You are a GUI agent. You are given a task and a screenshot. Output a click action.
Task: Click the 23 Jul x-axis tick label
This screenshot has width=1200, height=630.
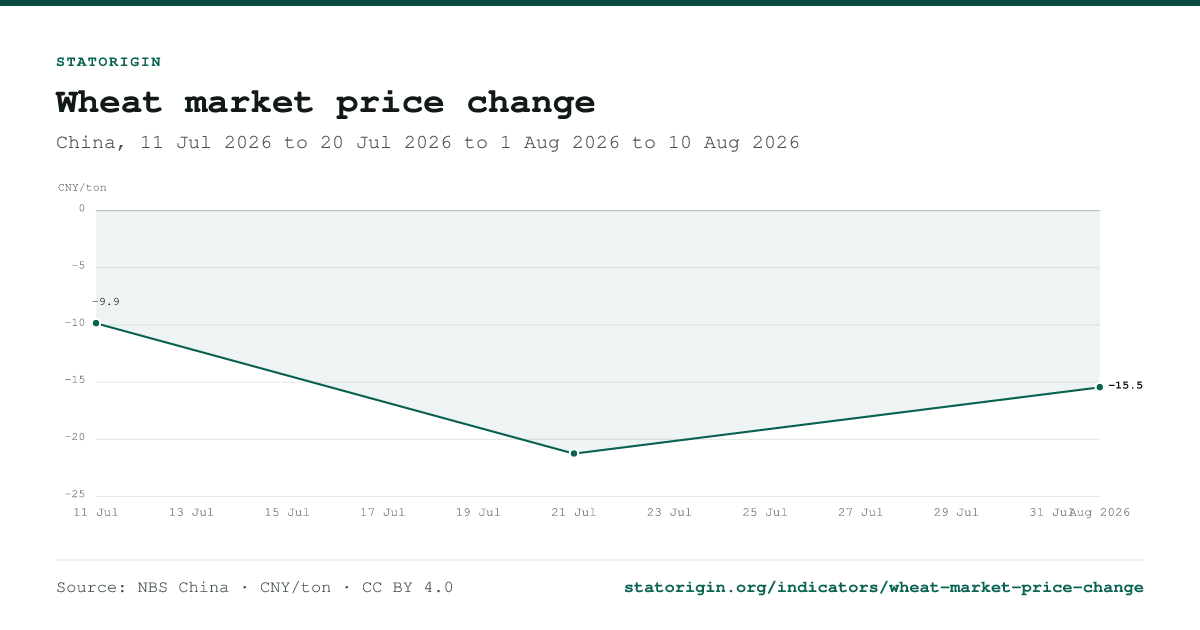[x=669, y=512]
